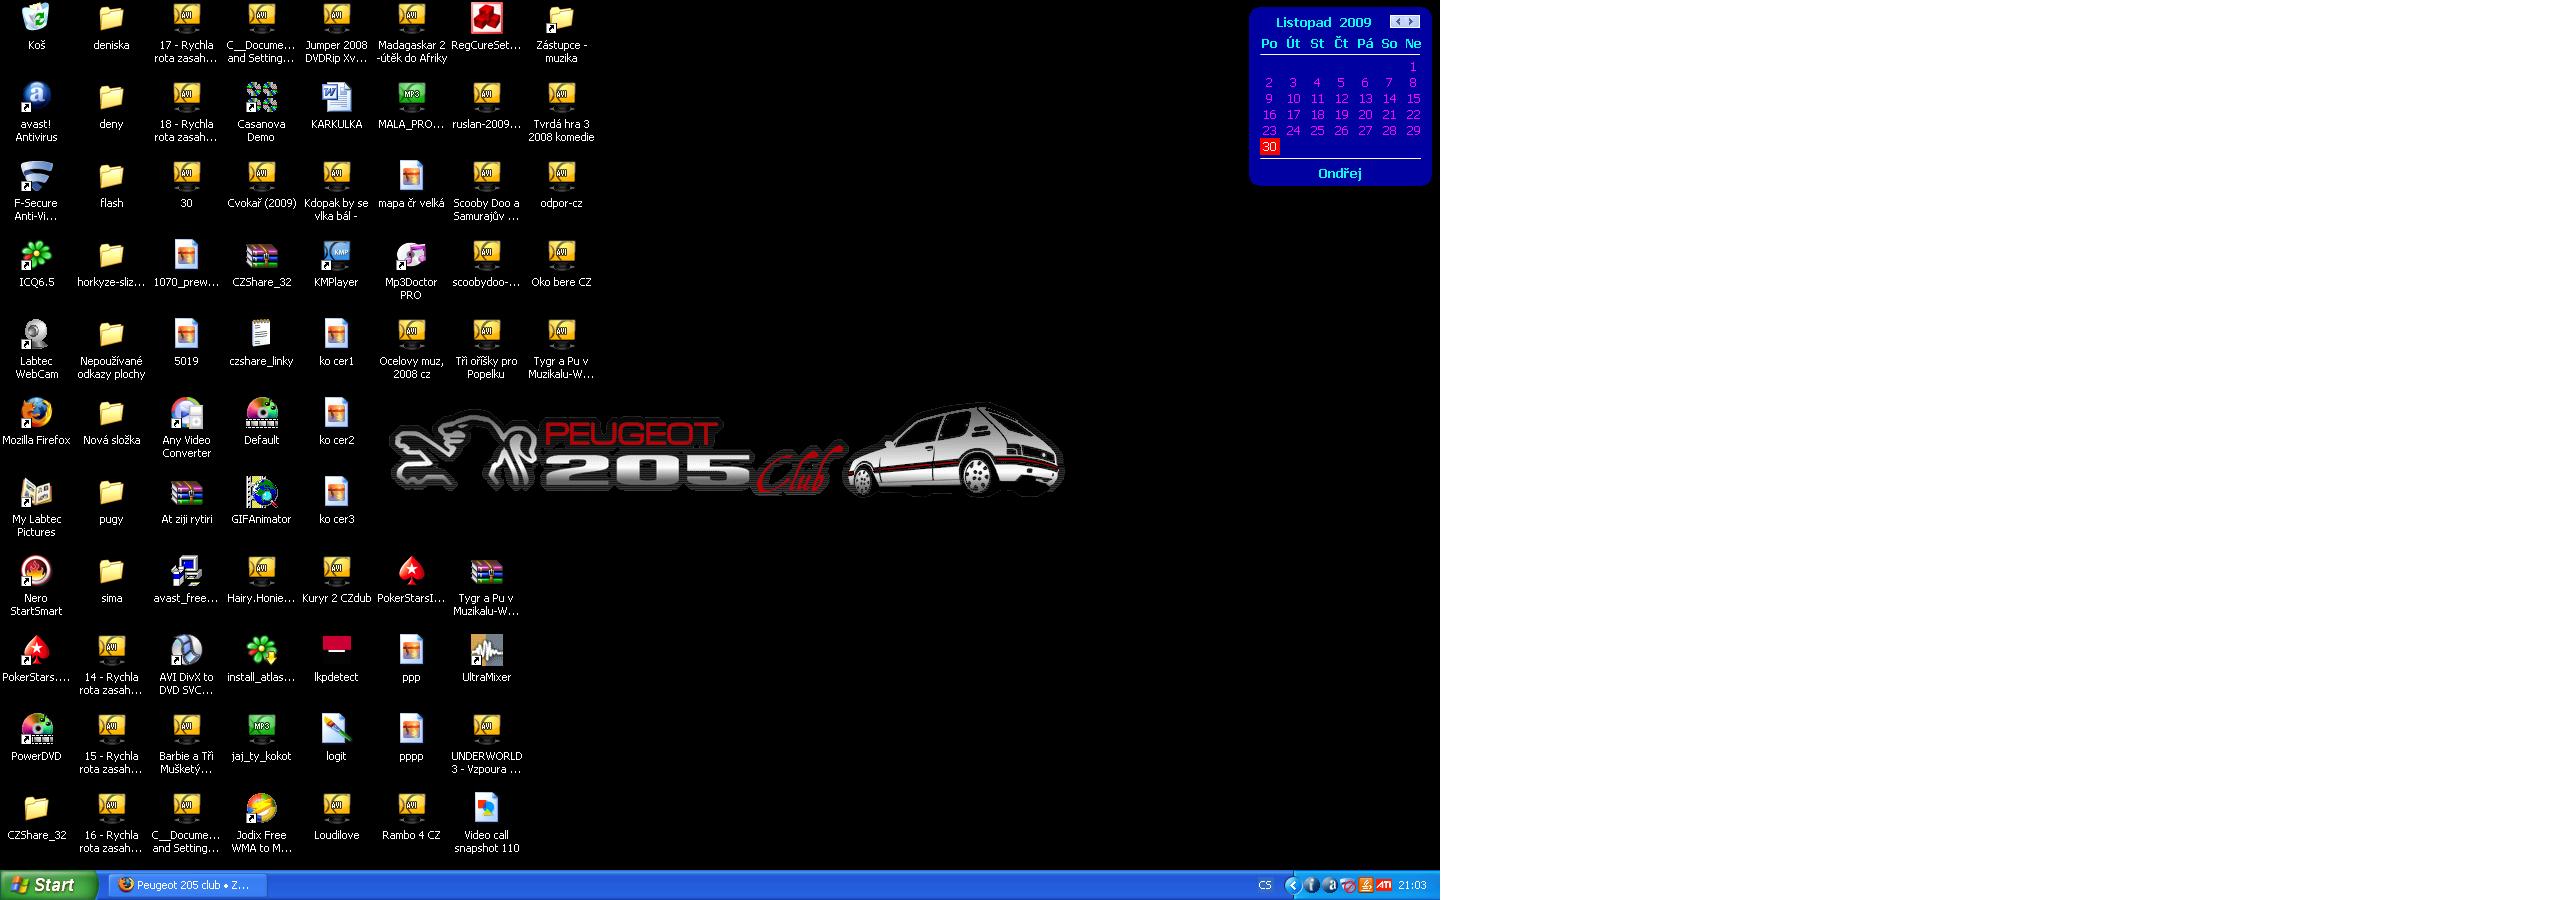Select day 30 in the calendar
This screenshot has height=900, width=2560.
1269,147
